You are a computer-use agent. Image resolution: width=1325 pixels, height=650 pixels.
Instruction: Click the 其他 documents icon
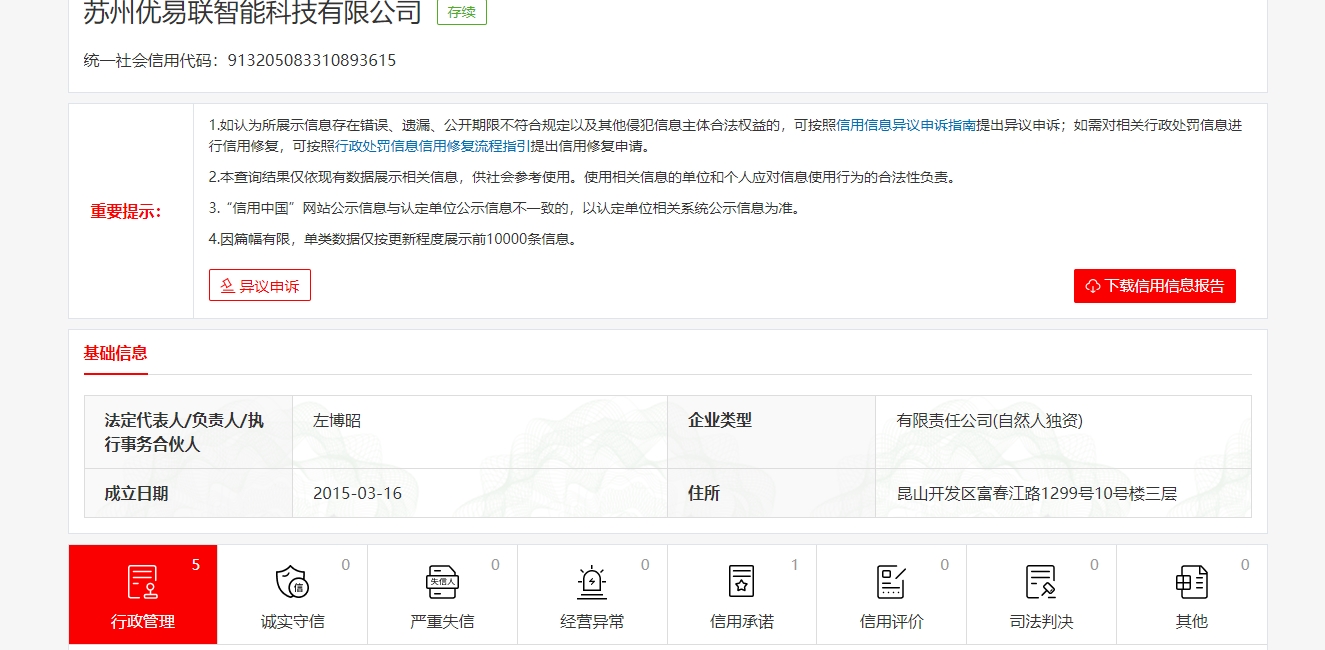[1191, 581]
